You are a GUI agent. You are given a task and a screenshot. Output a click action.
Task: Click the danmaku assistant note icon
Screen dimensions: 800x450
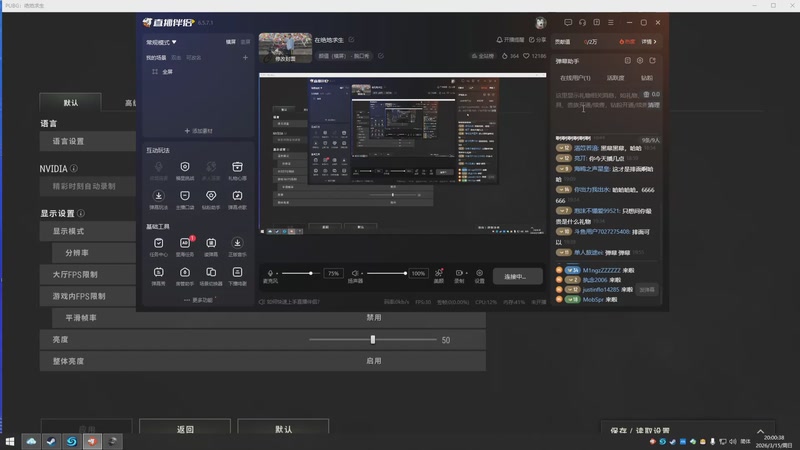click(x=628, y=60)
